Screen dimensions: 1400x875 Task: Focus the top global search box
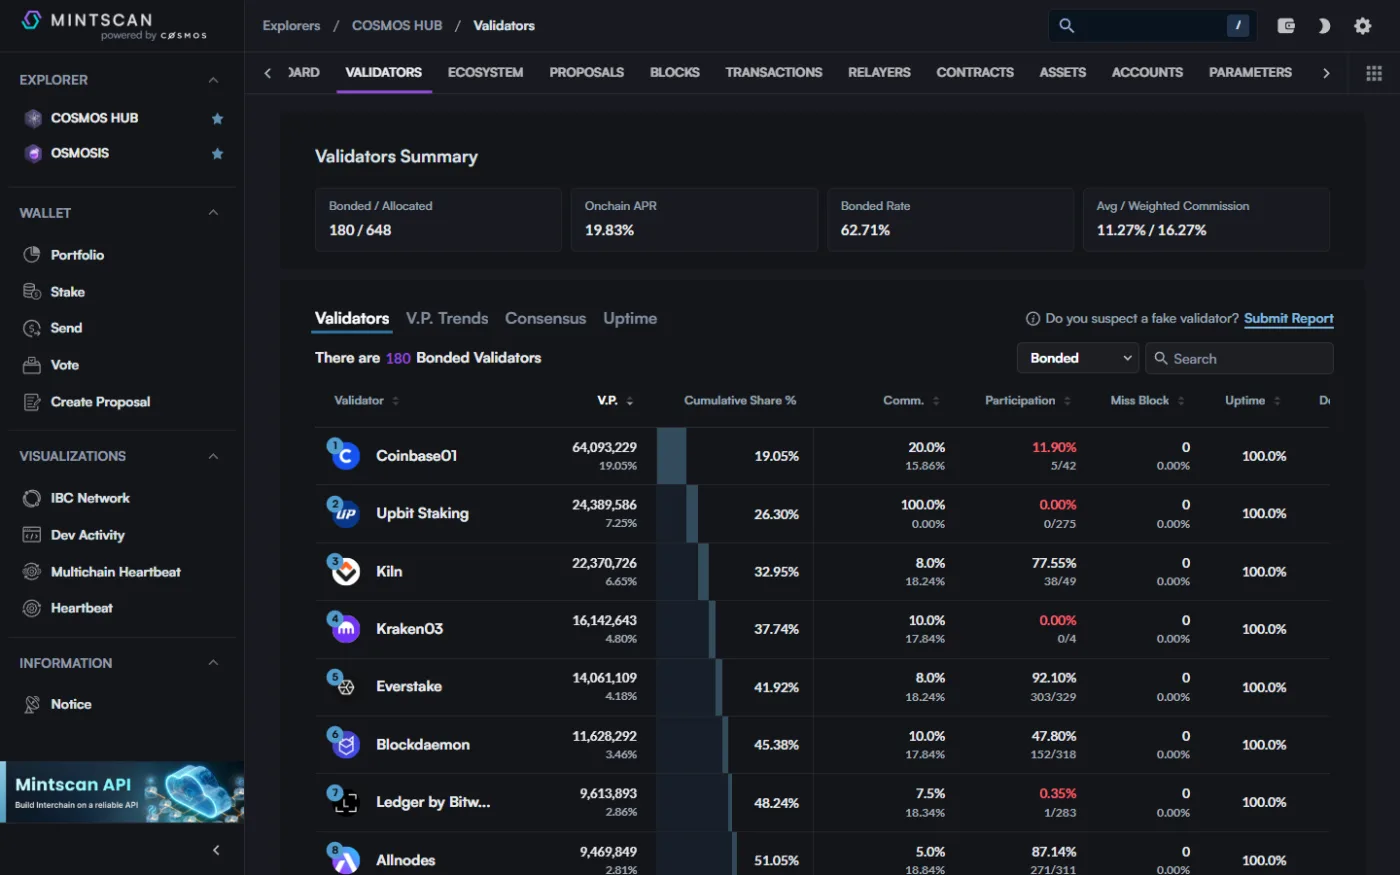[x=1152, y=26]
